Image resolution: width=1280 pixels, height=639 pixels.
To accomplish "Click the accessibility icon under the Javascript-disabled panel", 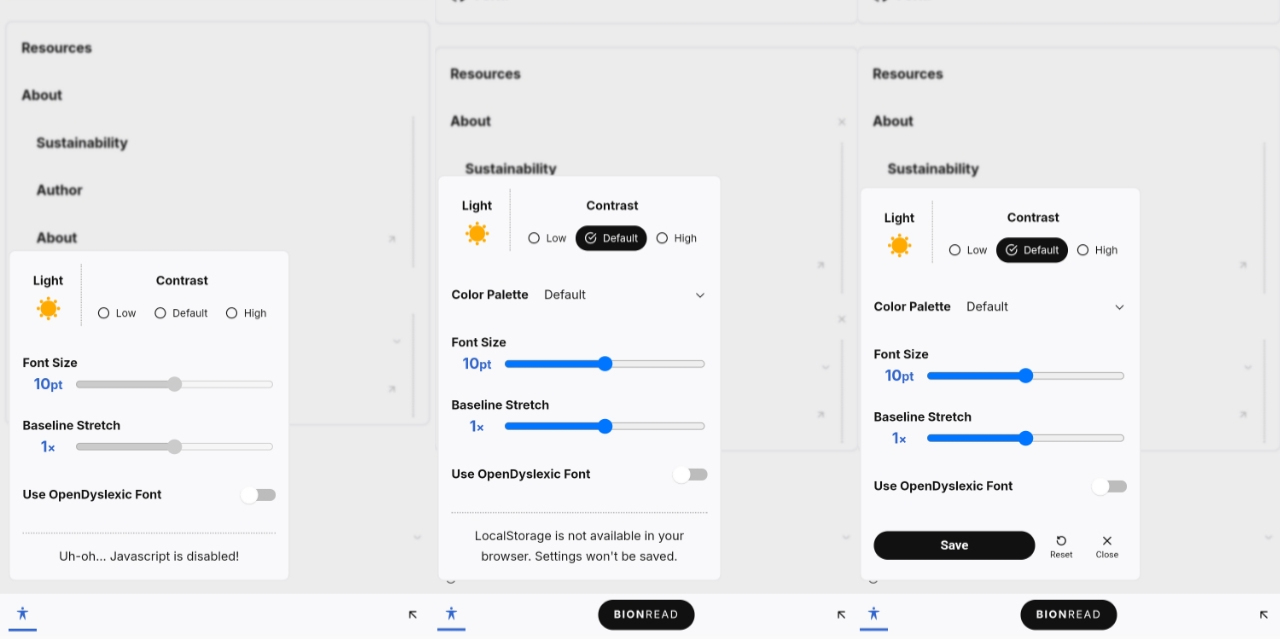I will pos(23,614).
